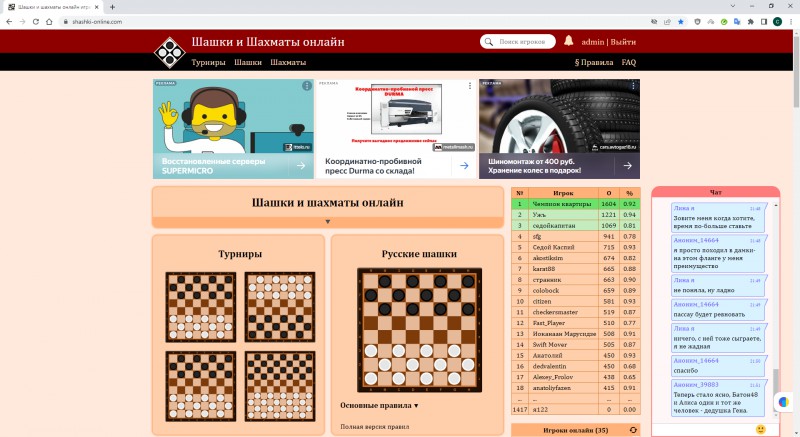This screenshot has height=437, width=800.
Task: Select player Fast_Player row
Action: pos(576,323)
